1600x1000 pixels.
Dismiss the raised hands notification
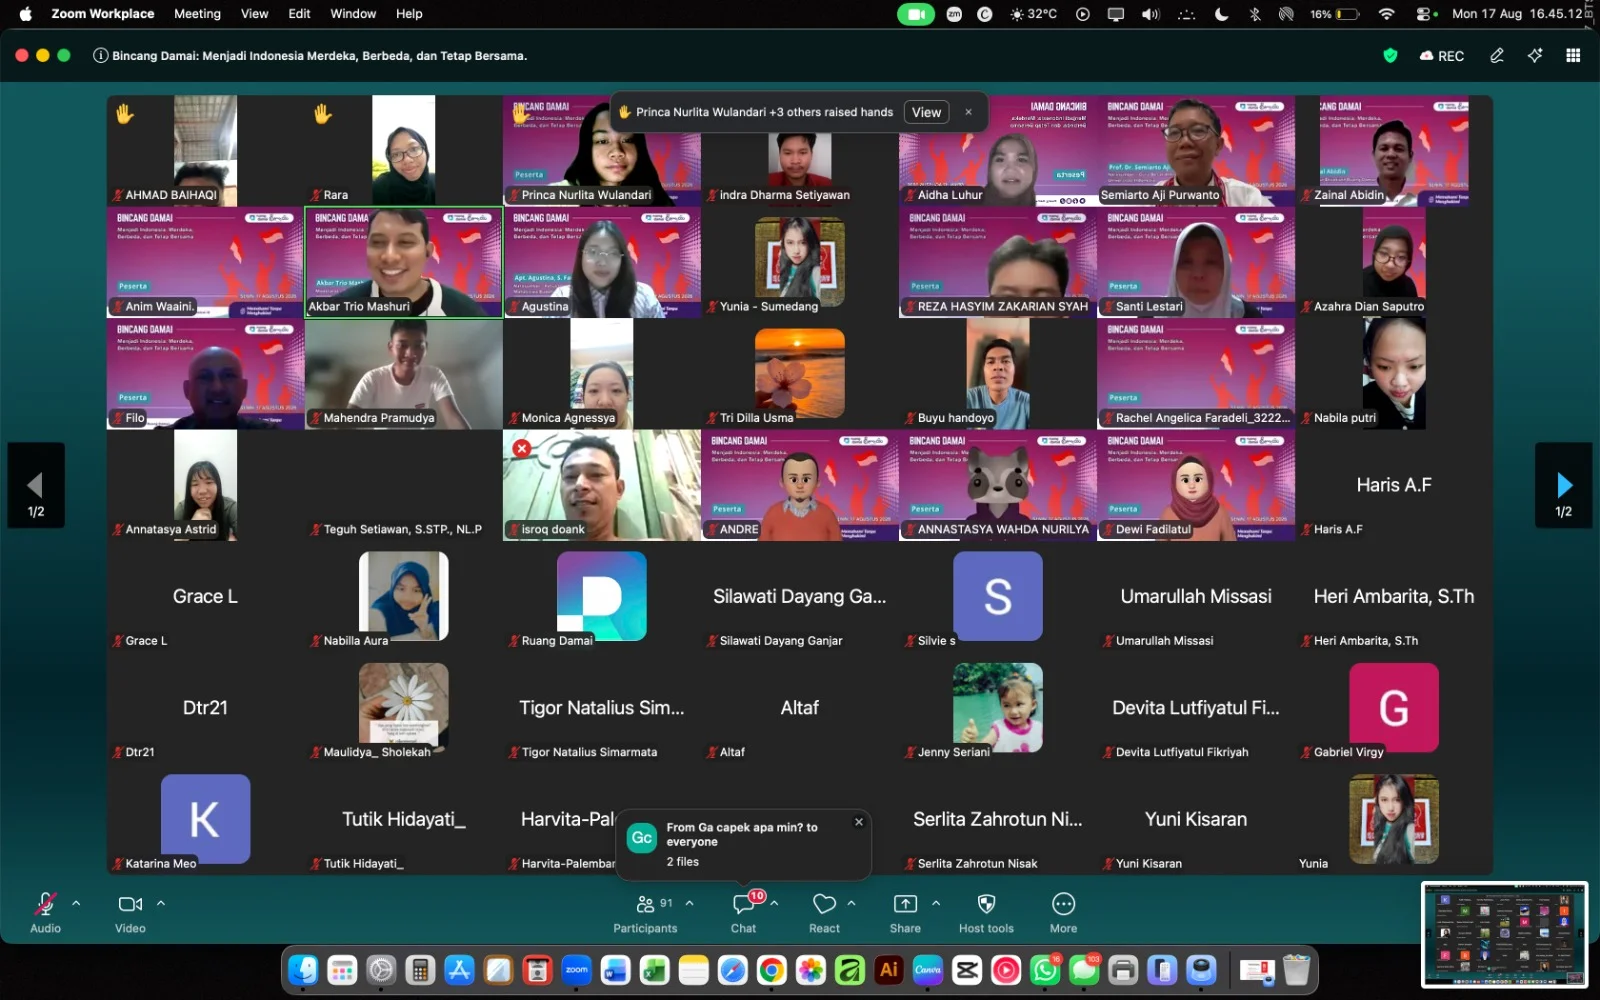coord(968,112)
